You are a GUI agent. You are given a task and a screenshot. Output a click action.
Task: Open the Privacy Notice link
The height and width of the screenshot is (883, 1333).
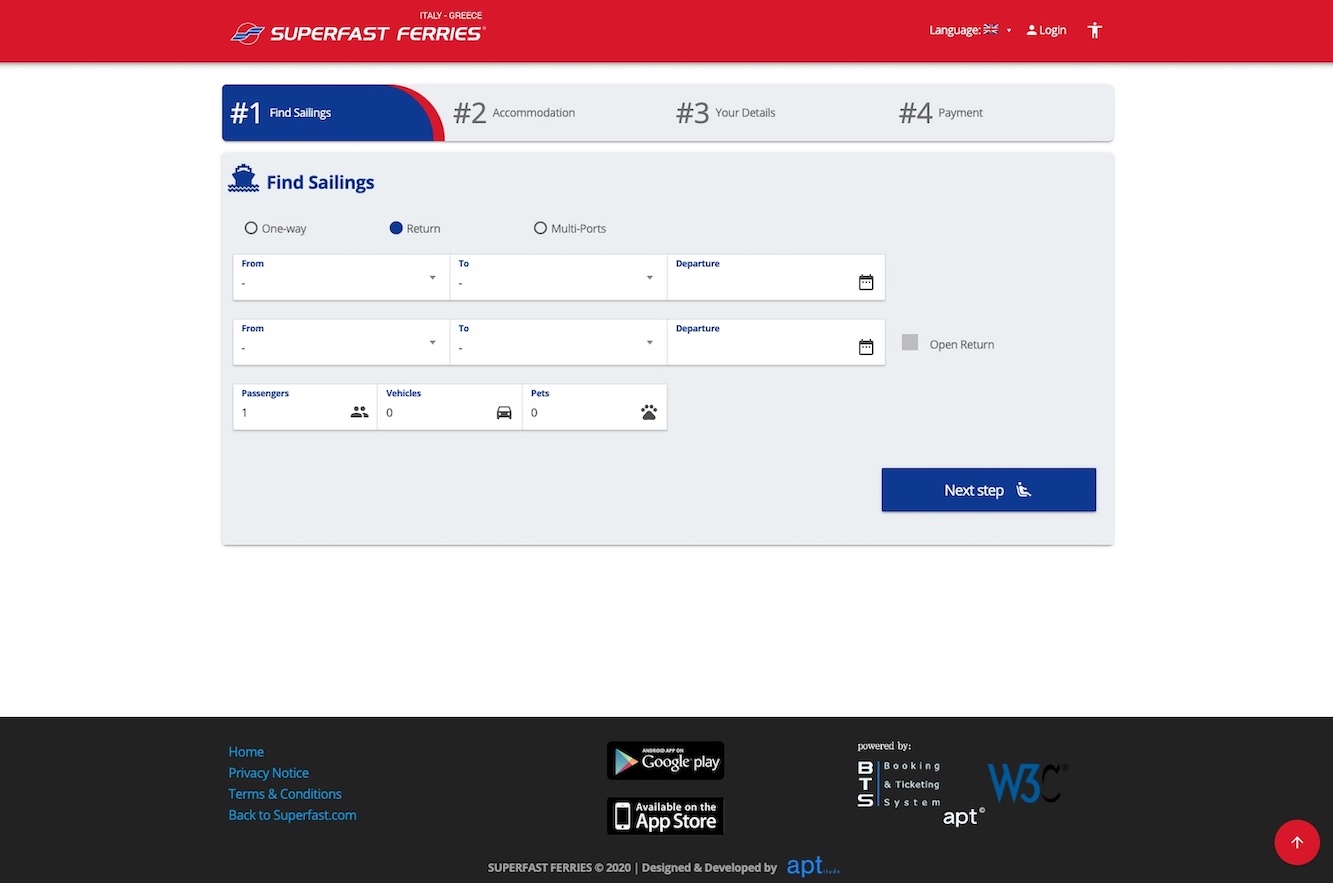[x=268, y=773]
